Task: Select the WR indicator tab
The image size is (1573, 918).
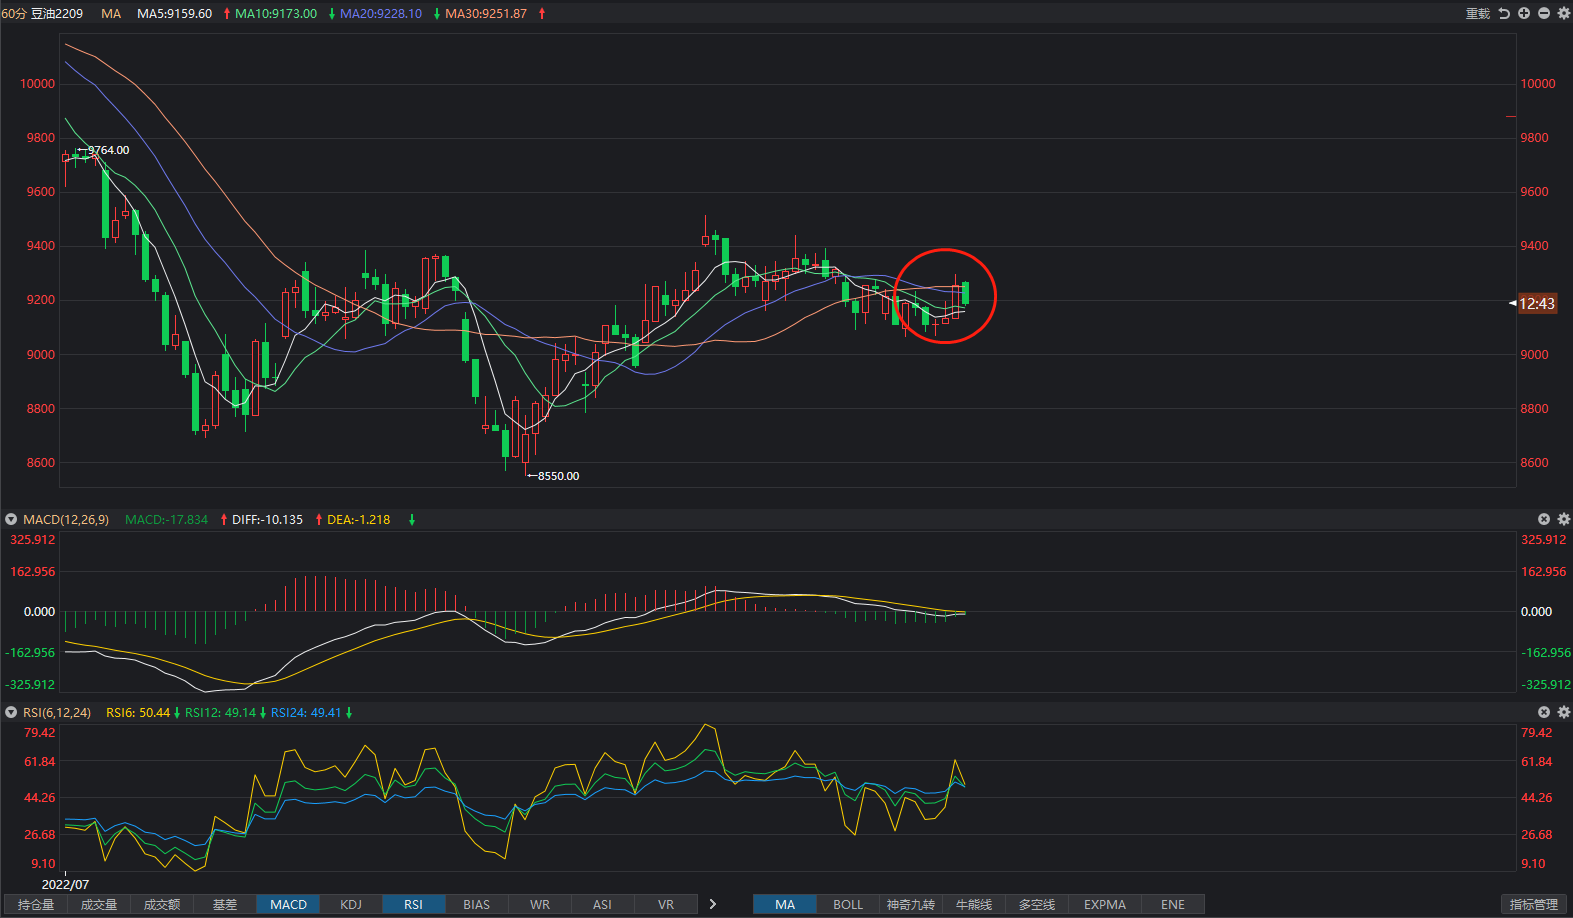Action: [x=539, y=904]
